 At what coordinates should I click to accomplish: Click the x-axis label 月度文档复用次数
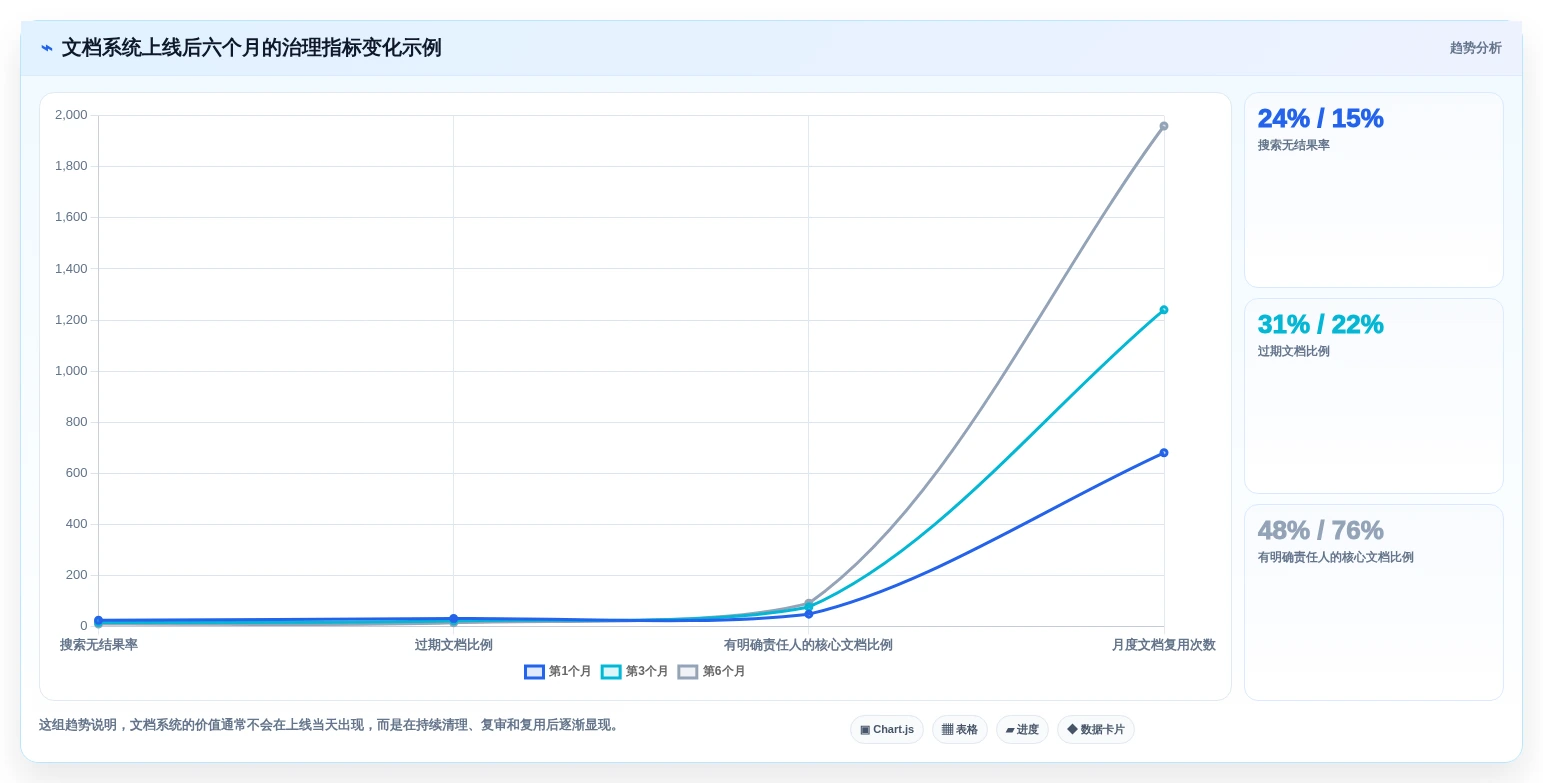pyautogui.click(x=1164, y=645)
